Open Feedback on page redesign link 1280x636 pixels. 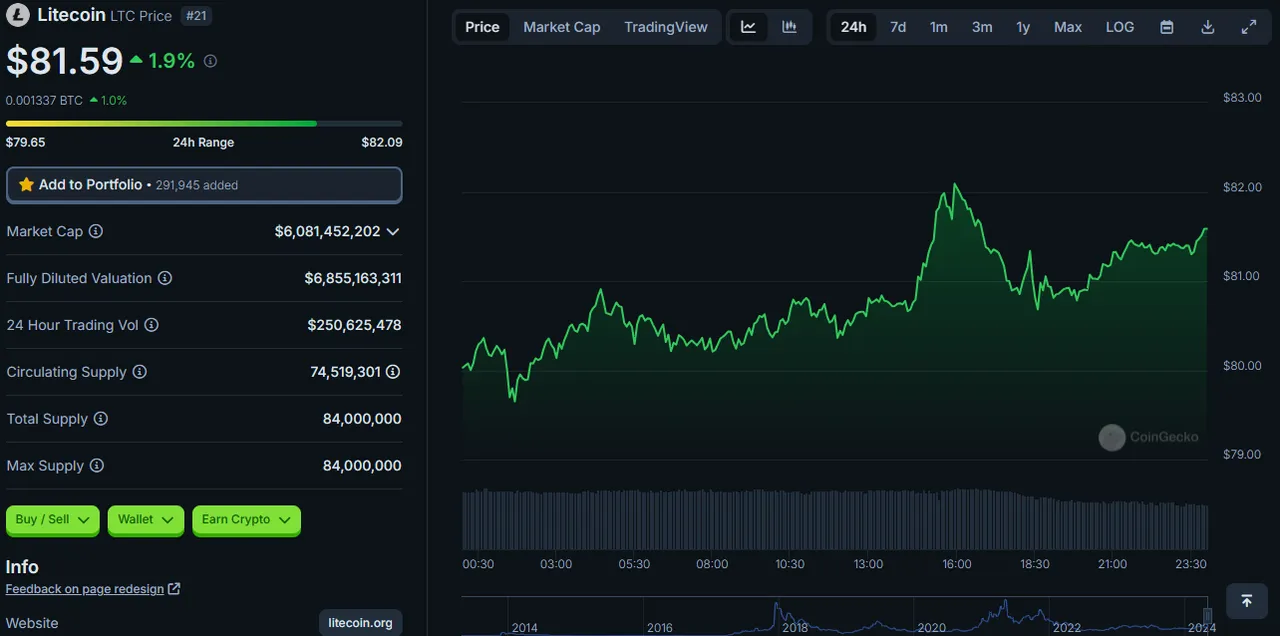click(x=85, y=589)
